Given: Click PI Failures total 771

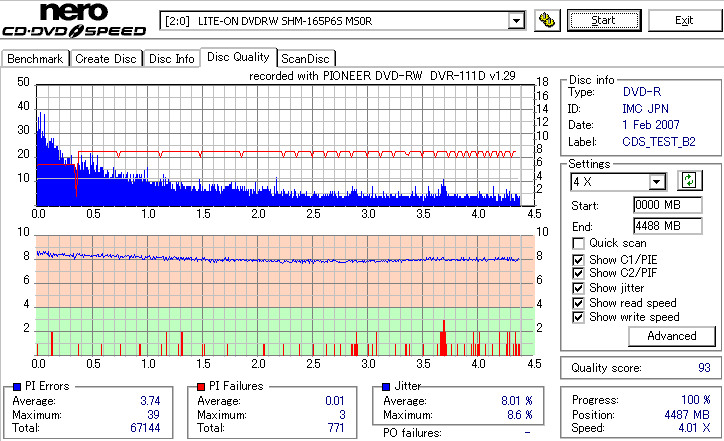Looking at the screenshot, I should pos(336,428).
